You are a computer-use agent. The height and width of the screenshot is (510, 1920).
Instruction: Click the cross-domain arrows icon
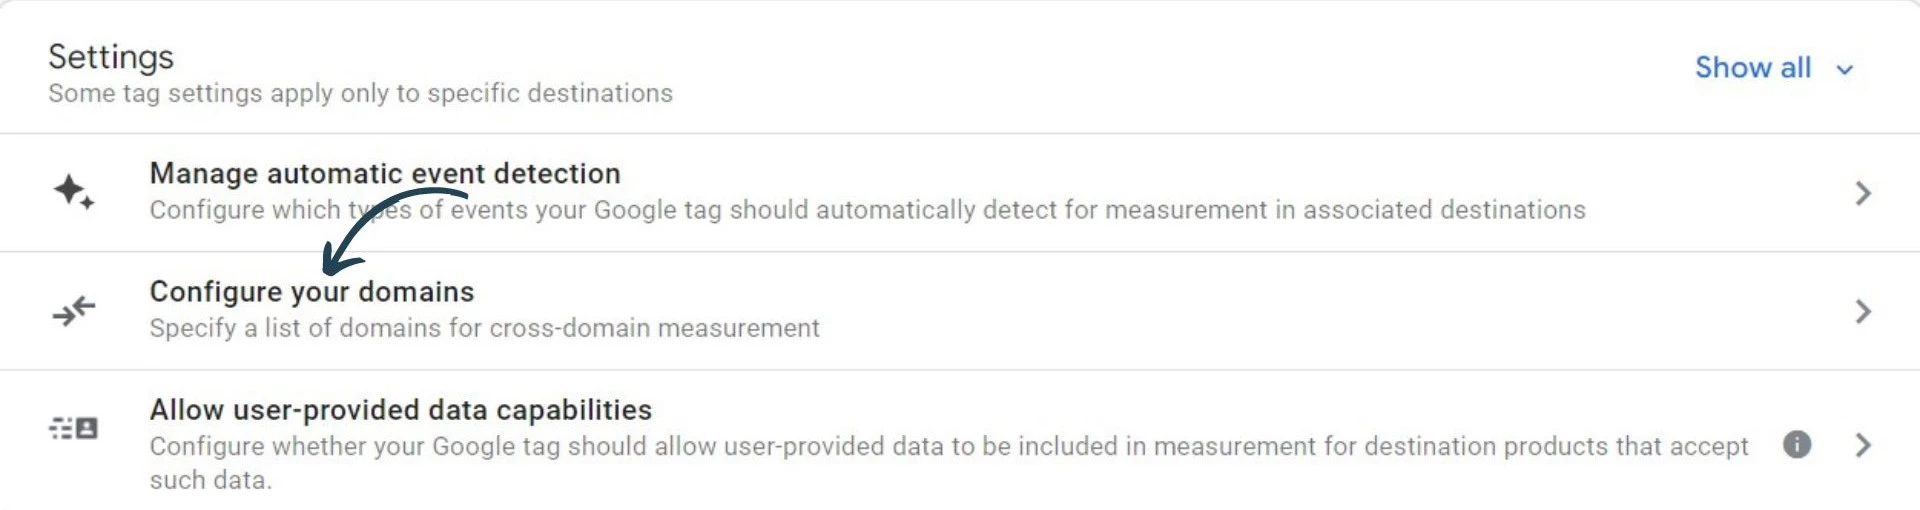[x=74, y=311]
